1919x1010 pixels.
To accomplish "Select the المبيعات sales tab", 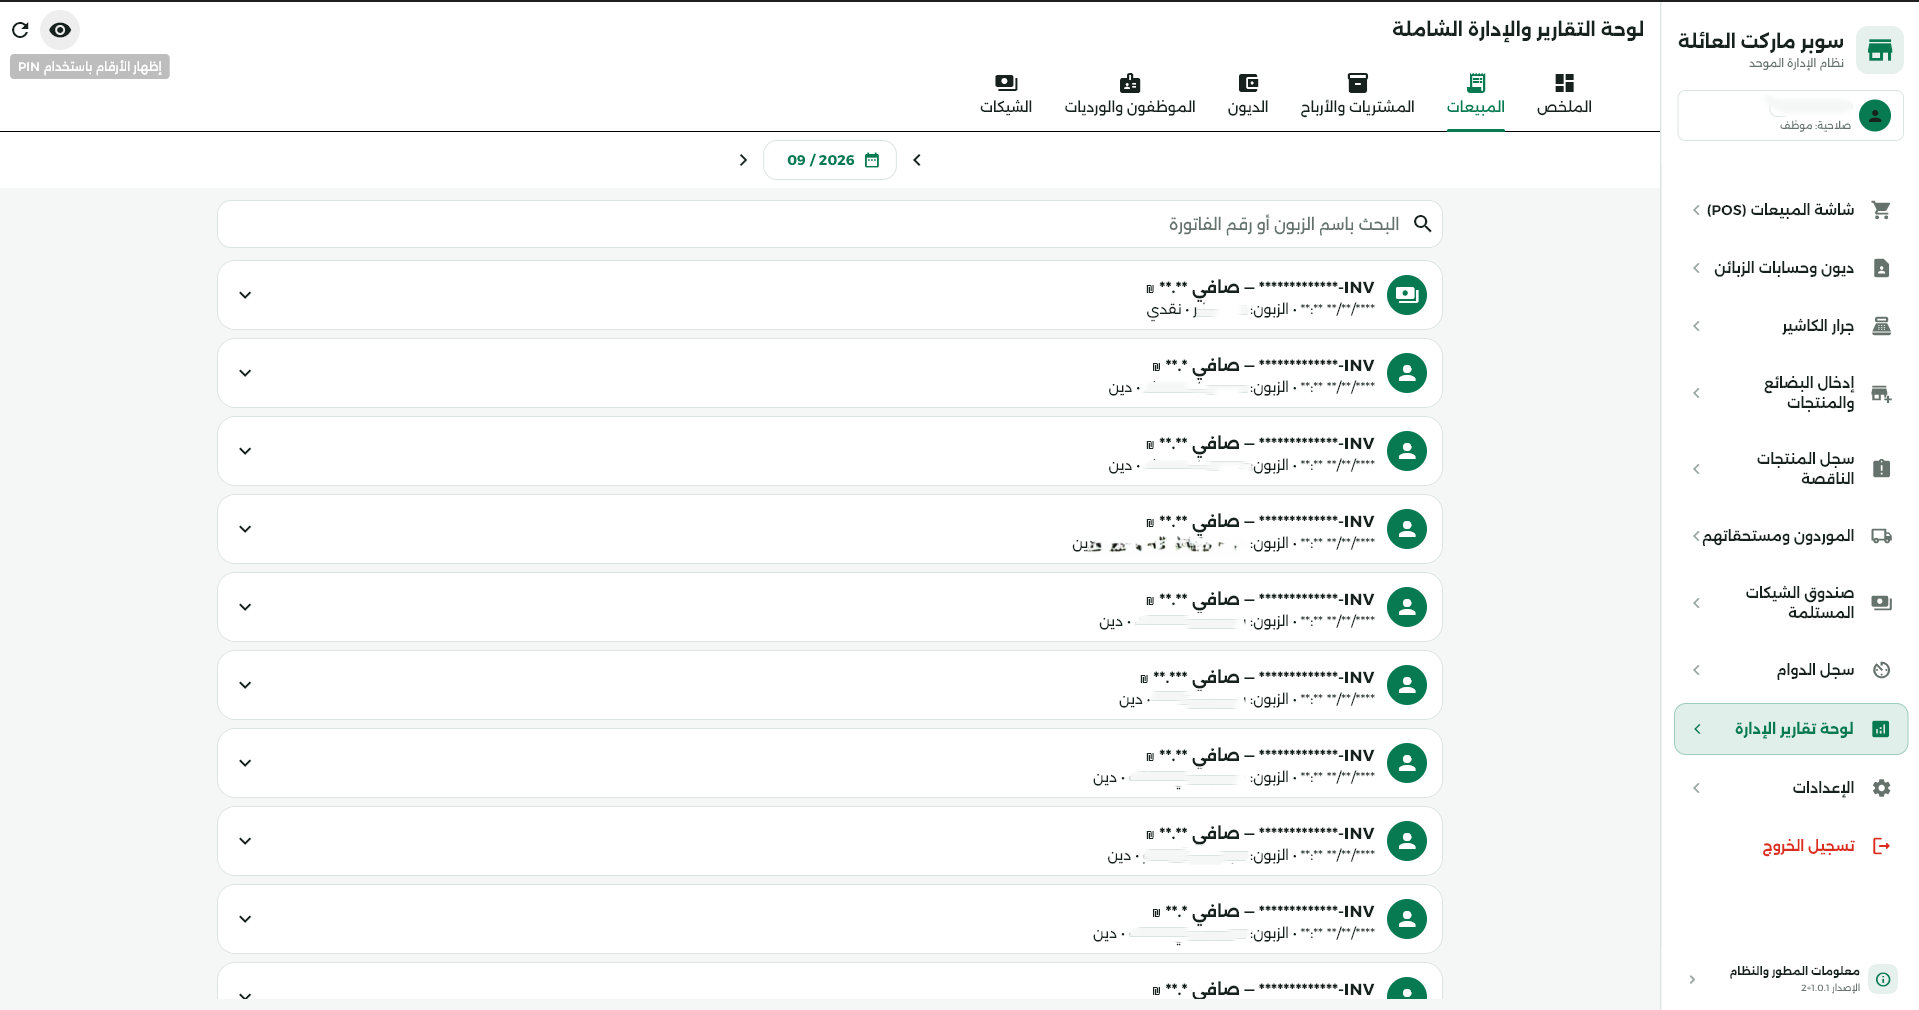I will click(x=1475, y=94).
